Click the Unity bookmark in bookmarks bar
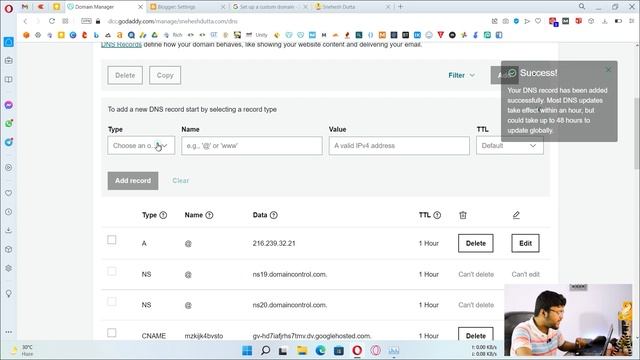The height and width of the screenshot is (360, 640). (257, 35)
